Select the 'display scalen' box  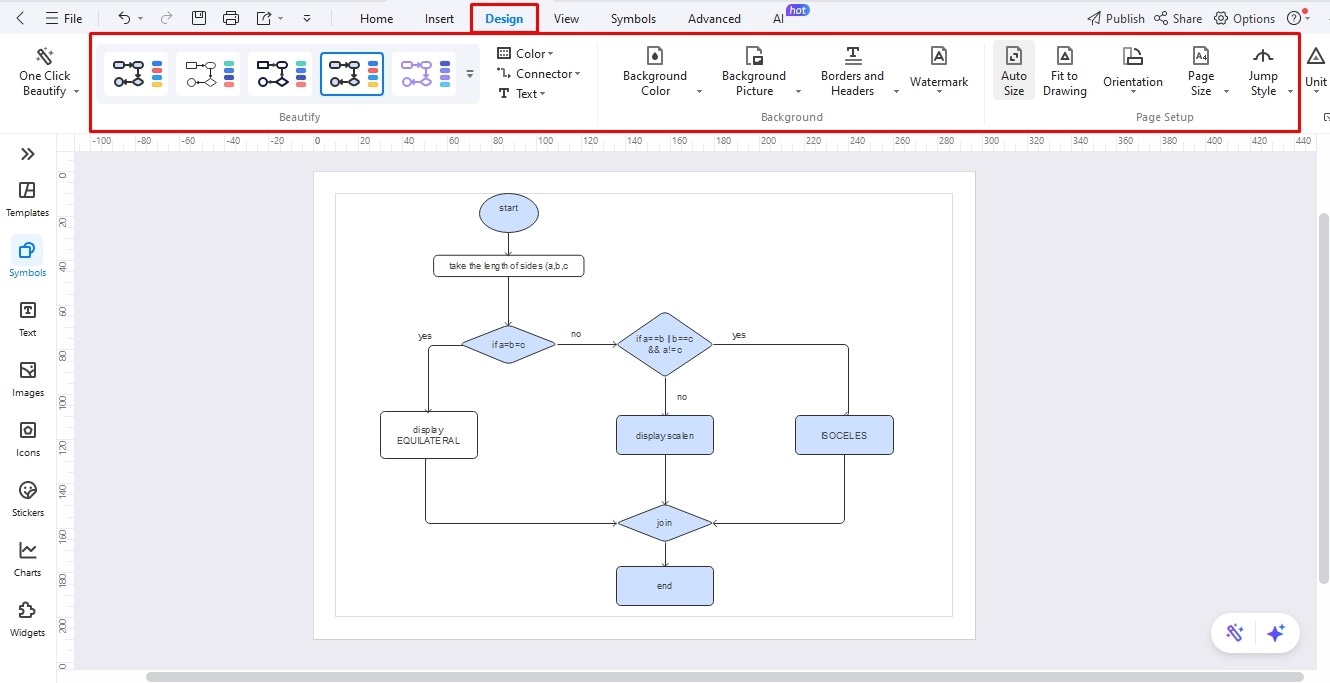pos(665,435)
